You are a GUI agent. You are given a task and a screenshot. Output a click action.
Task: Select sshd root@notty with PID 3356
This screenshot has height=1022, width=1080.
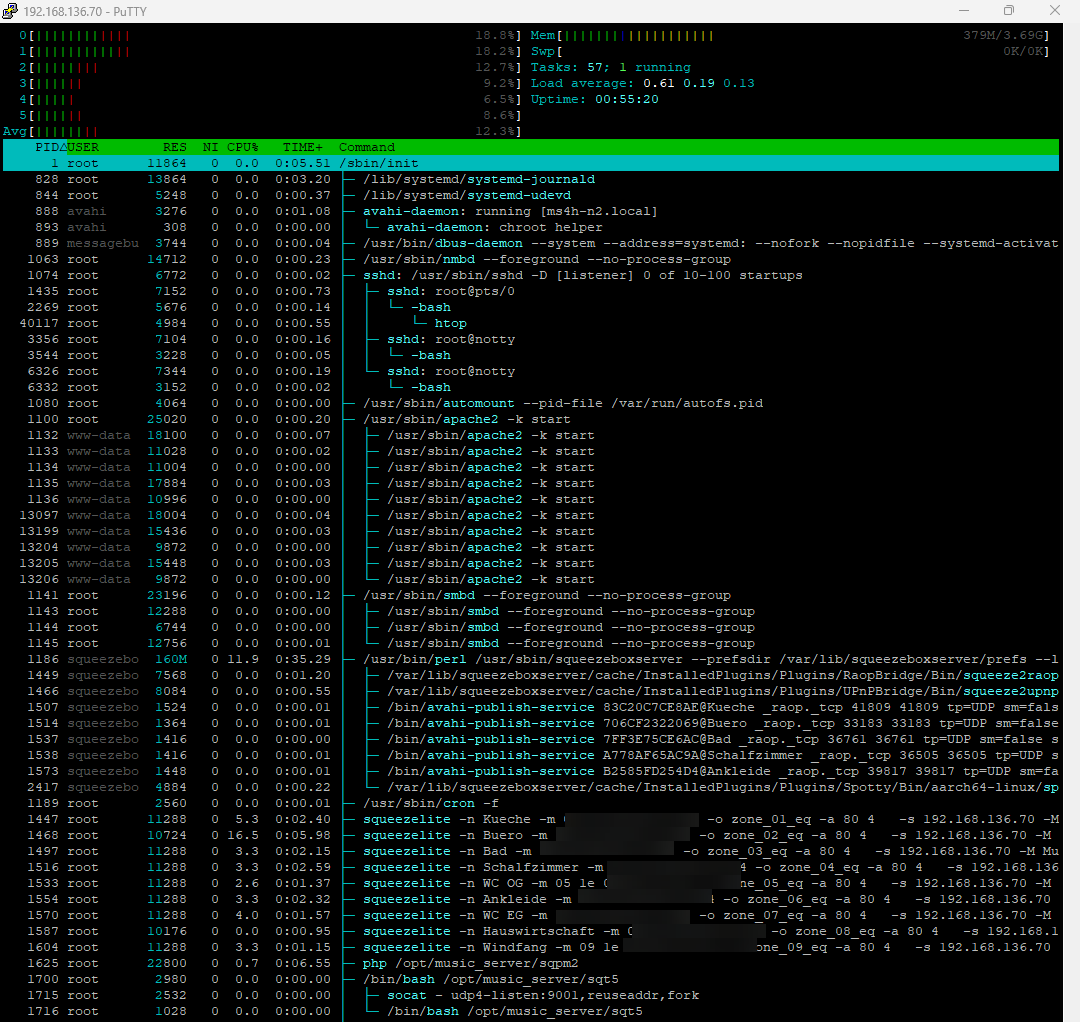530,340
